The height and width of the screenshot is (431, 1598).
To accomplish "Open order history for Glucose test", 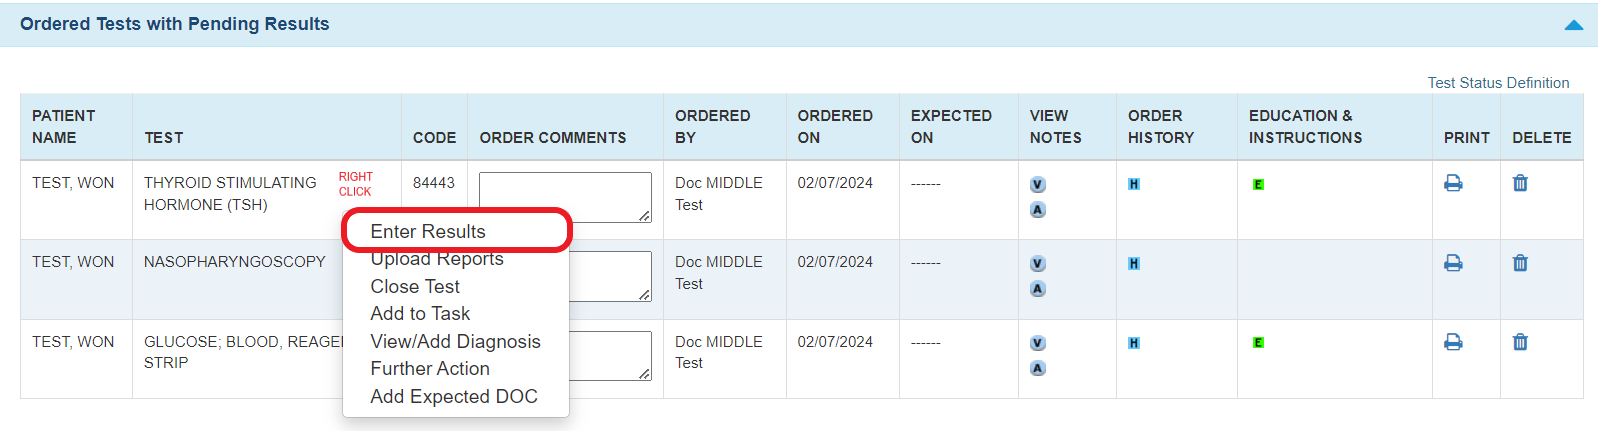I will point(1134,343).
